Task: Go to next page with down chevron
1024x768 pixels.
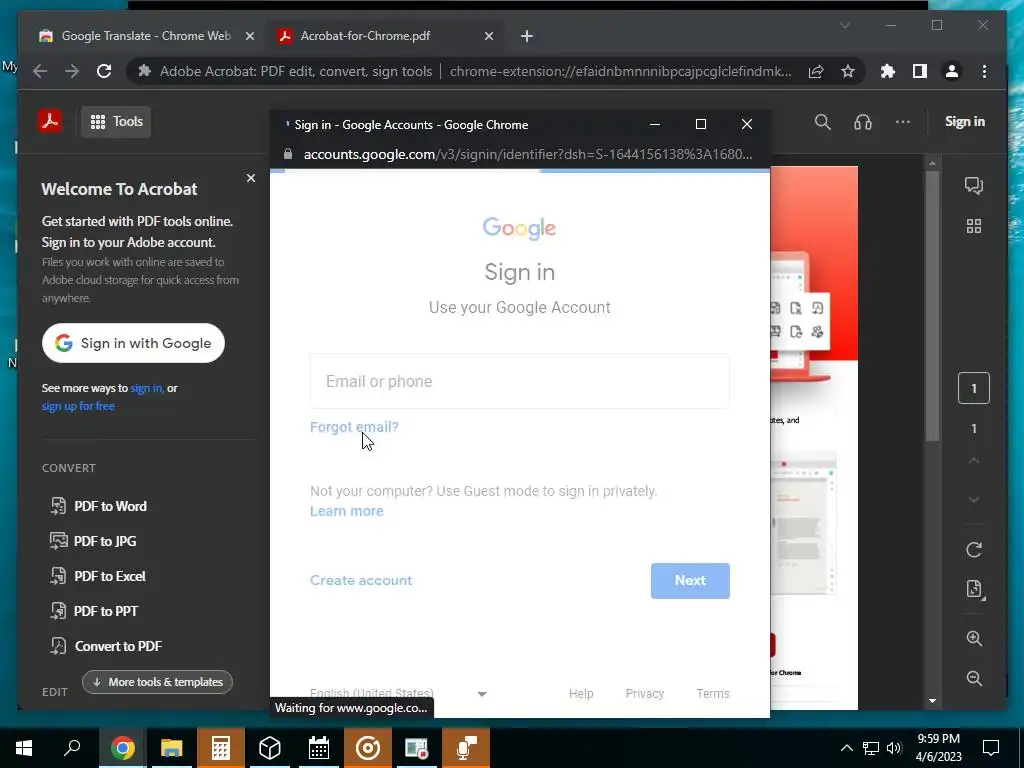Action: tap(974, 500)
